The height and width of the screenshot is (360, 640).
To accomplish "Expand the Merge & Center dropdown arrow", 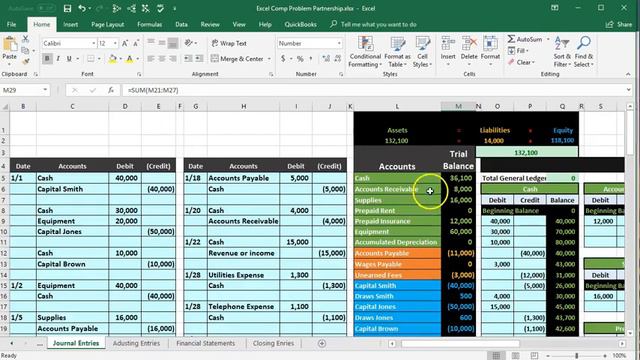I will [269, 59].
